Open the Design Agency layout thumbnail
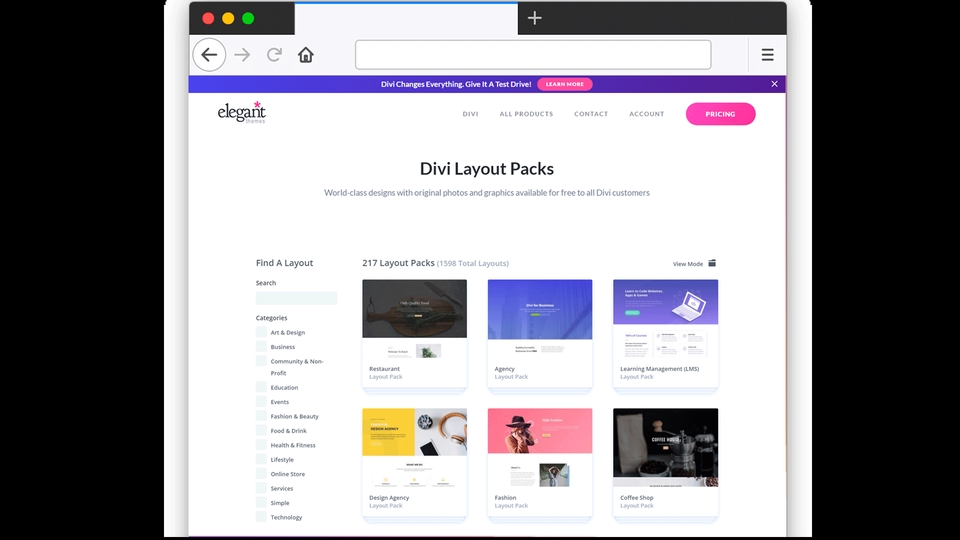The height and width of the screenshot is (540, 960). point(414,449)
